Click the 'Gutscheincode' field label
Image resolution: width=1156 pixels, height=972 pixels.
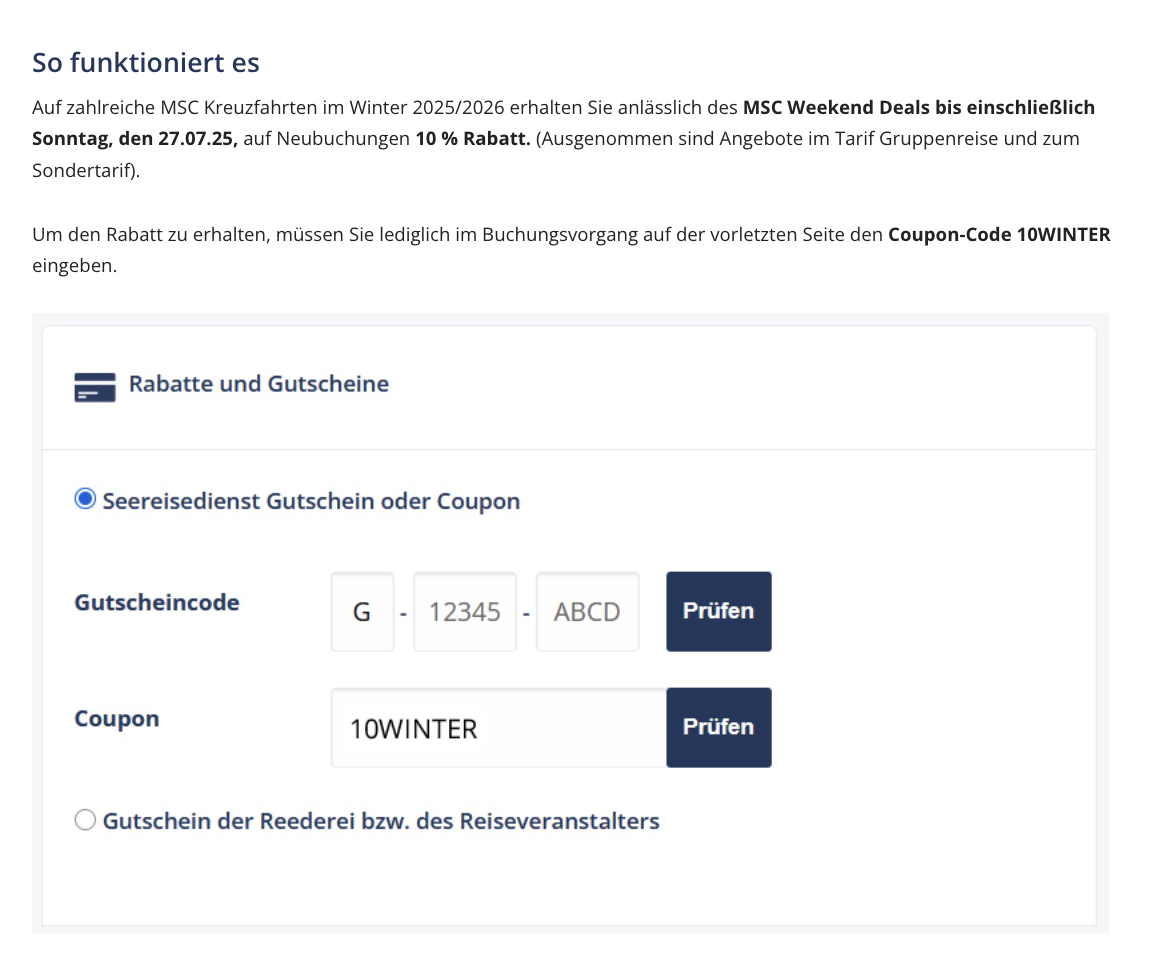(x=157, y=603)
